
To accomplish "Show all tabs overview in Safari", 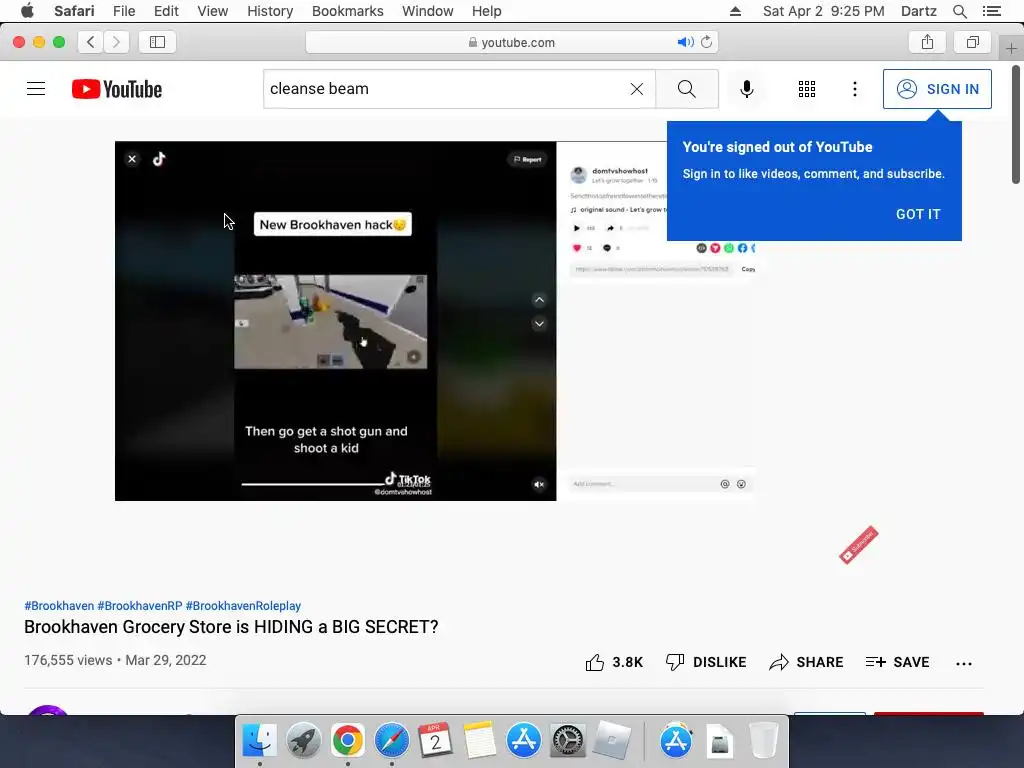I will [x=972, y=42].
